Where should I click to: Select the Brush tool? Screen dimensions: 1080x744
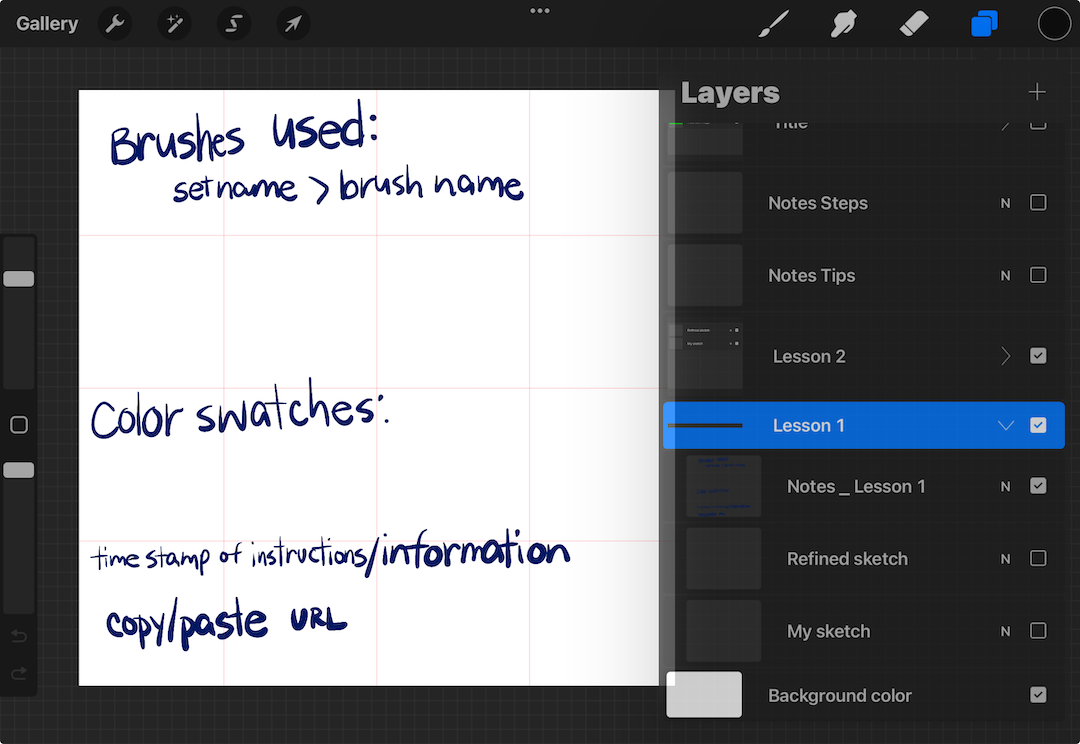click(x=773, y=23)
